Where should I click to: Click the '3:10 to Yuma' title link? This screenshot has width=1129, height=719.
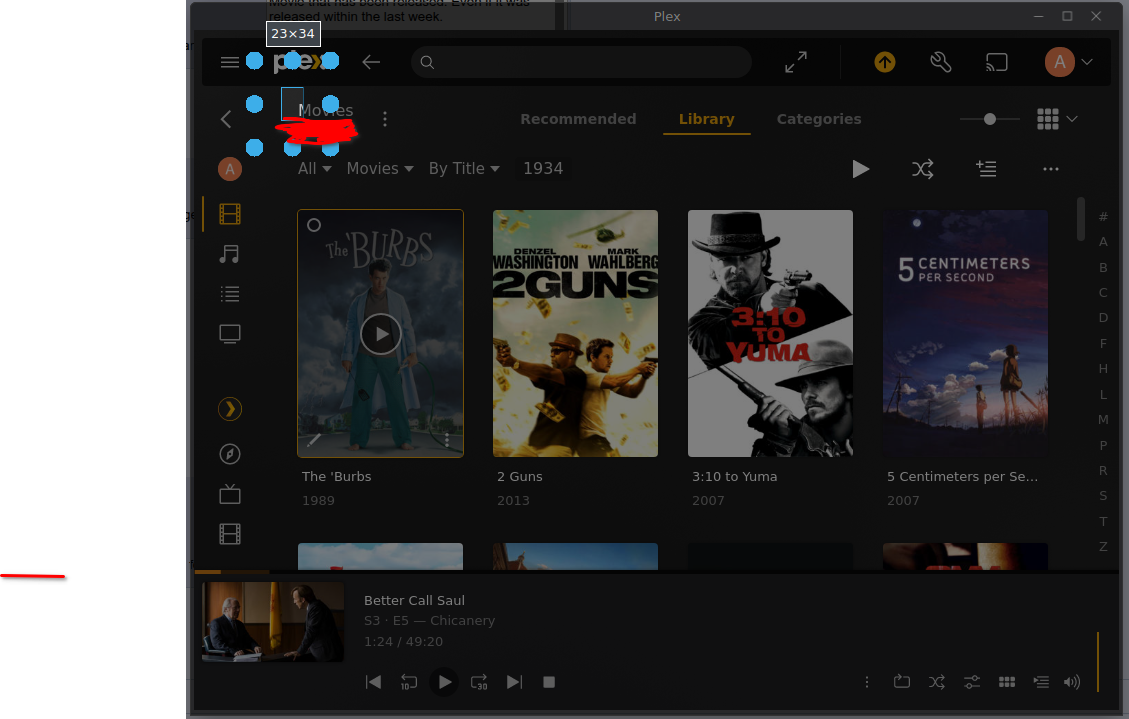click(734, 476)
